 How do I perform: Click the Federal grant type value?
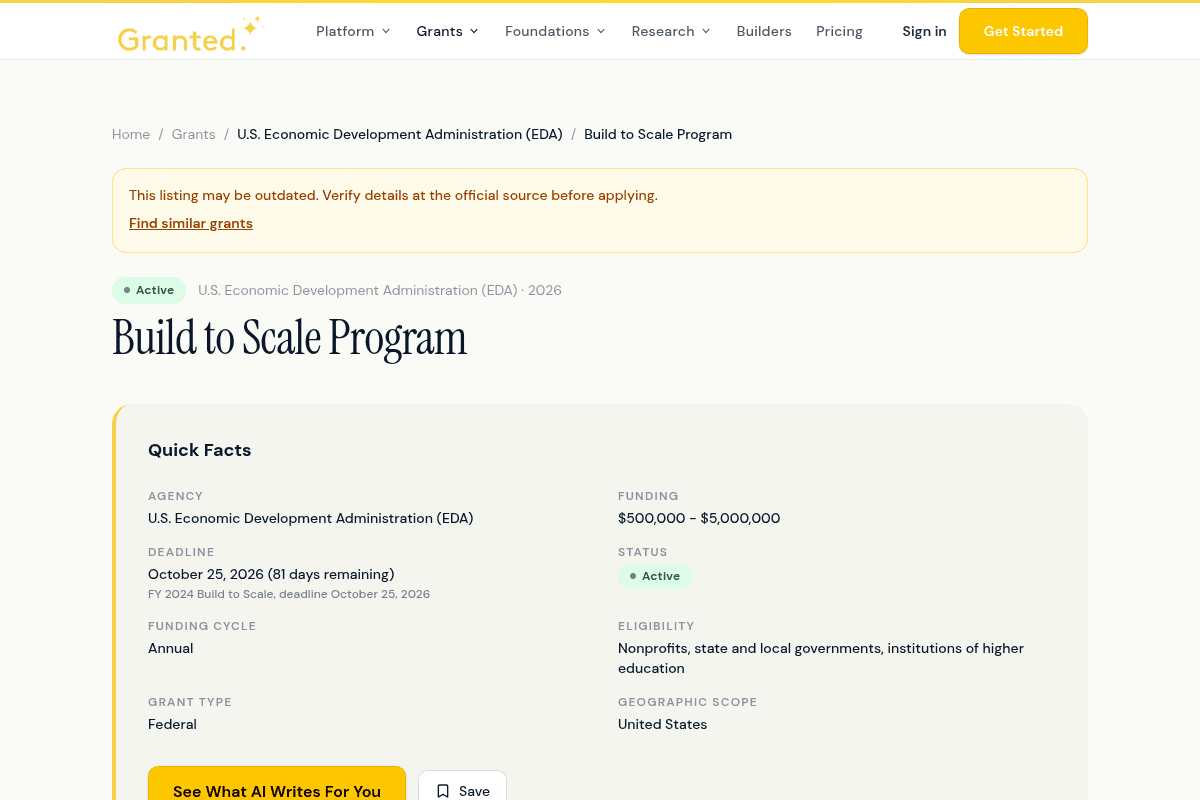click(172, 724)
